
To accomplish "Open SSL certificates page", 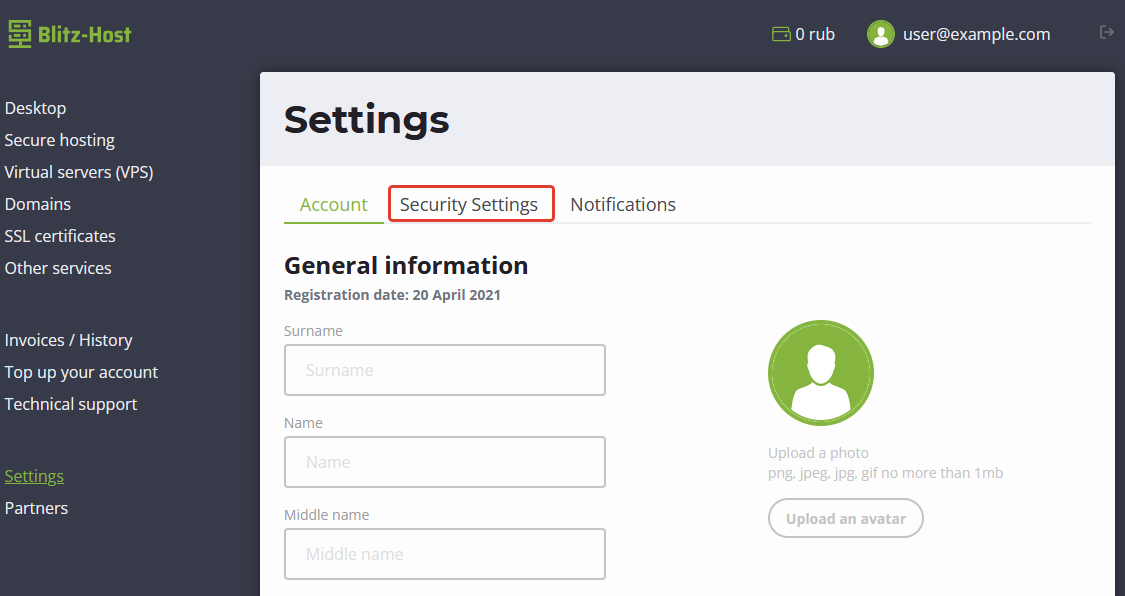I will coord(60,236).
